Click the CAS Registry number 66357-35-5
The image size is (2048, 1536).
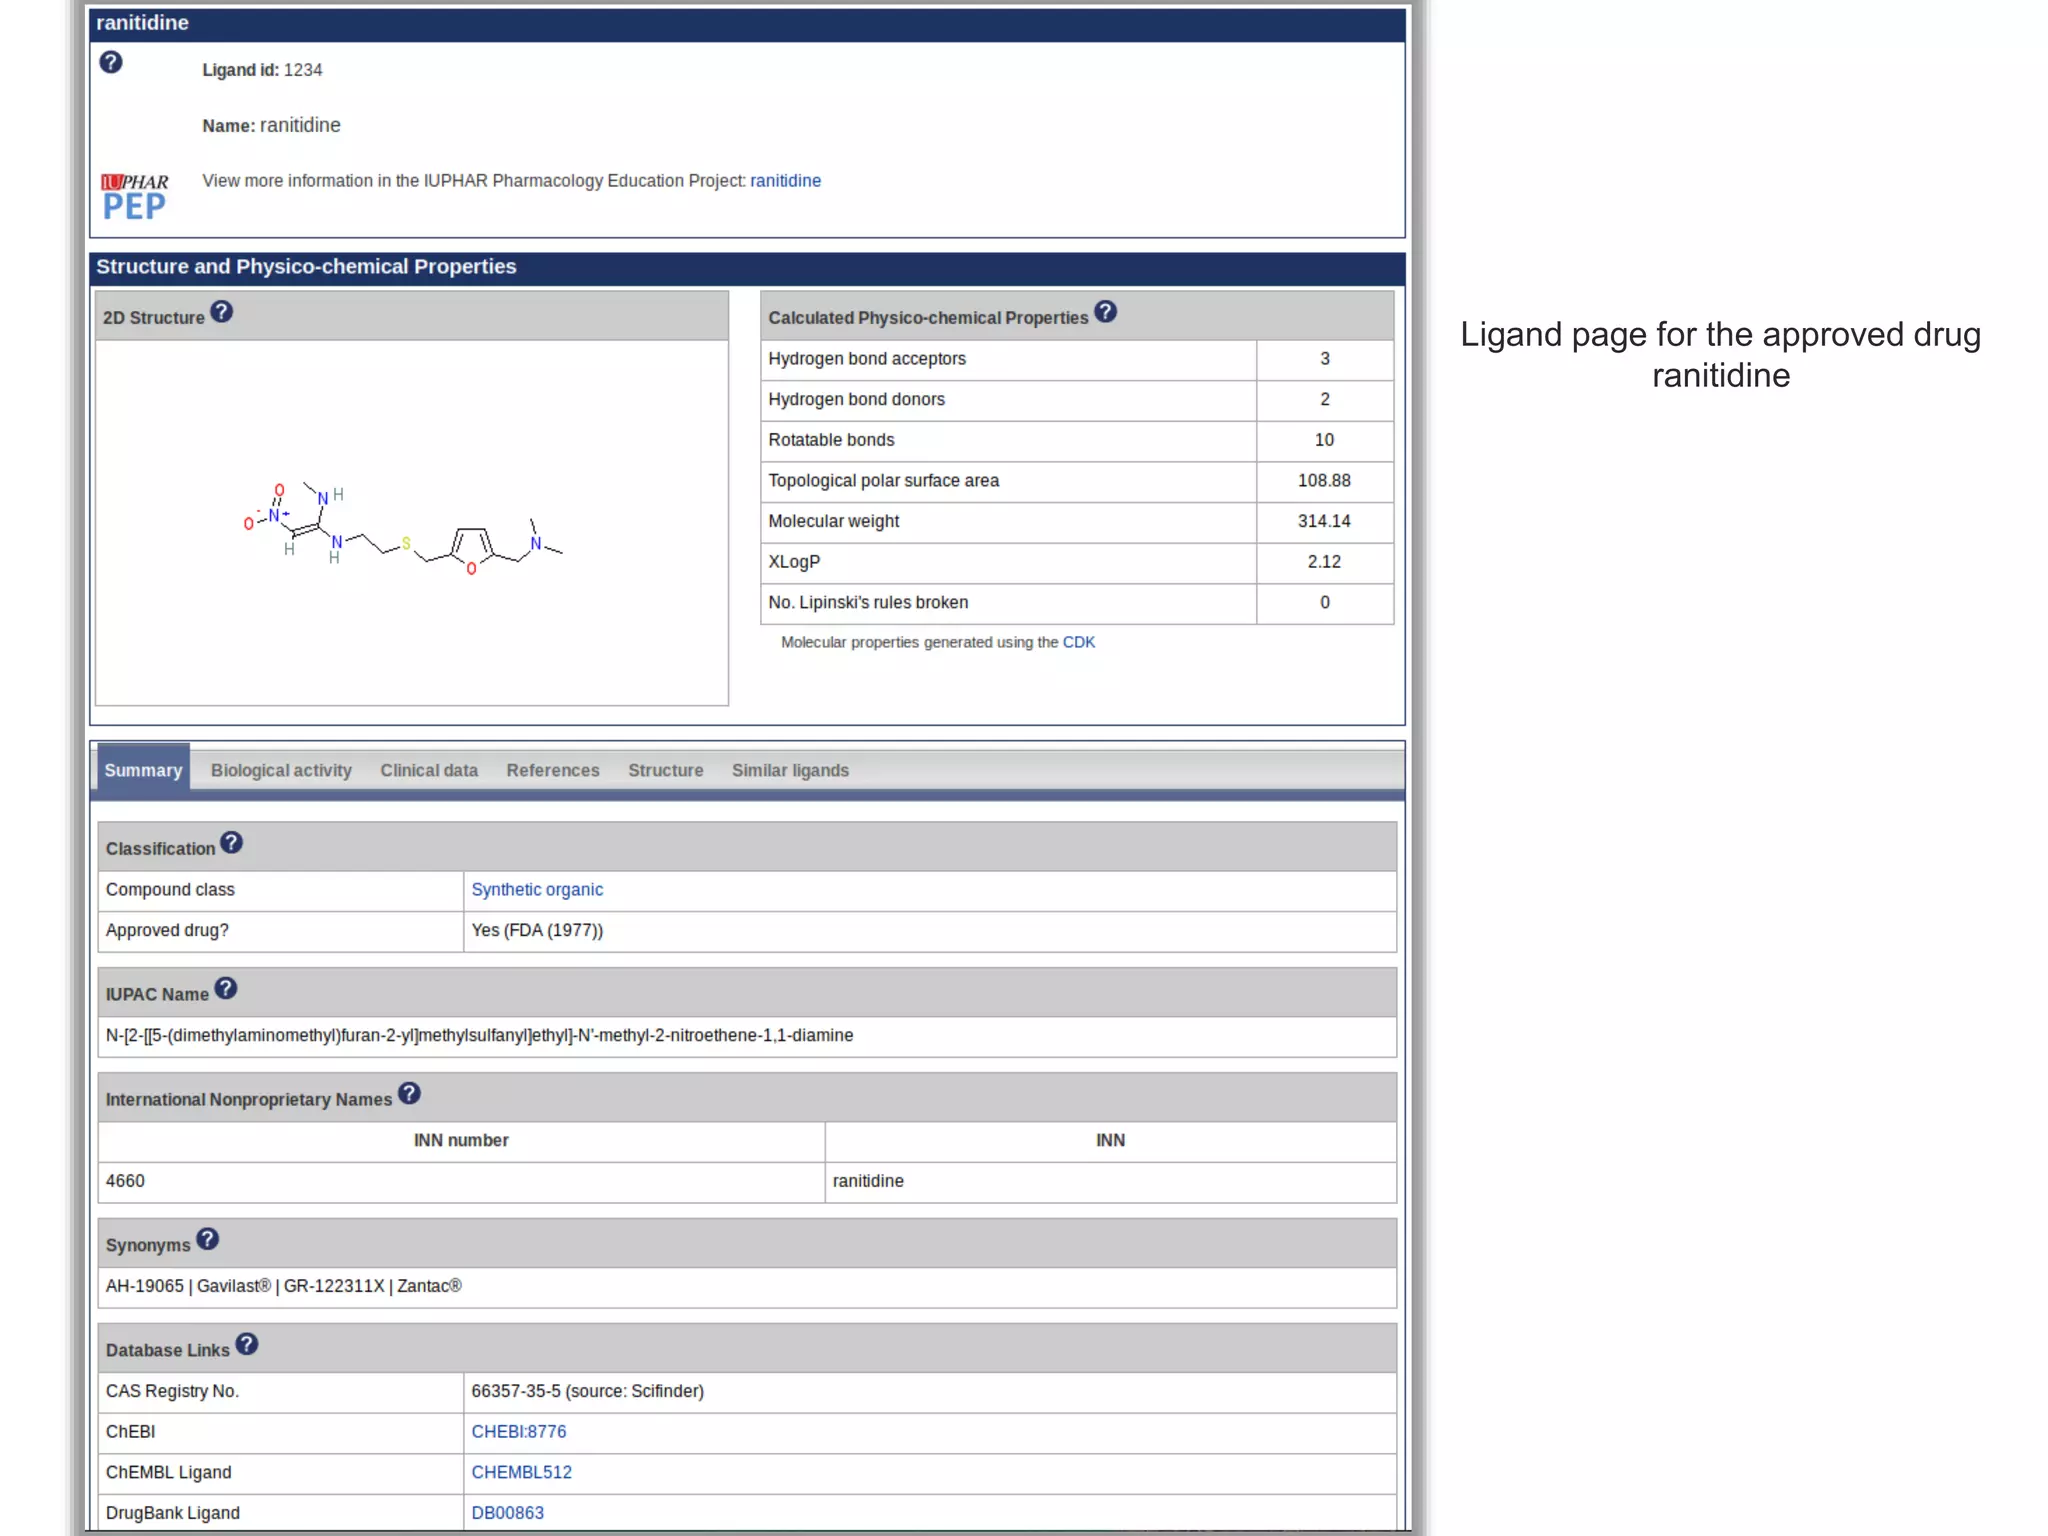(516, 1391)
